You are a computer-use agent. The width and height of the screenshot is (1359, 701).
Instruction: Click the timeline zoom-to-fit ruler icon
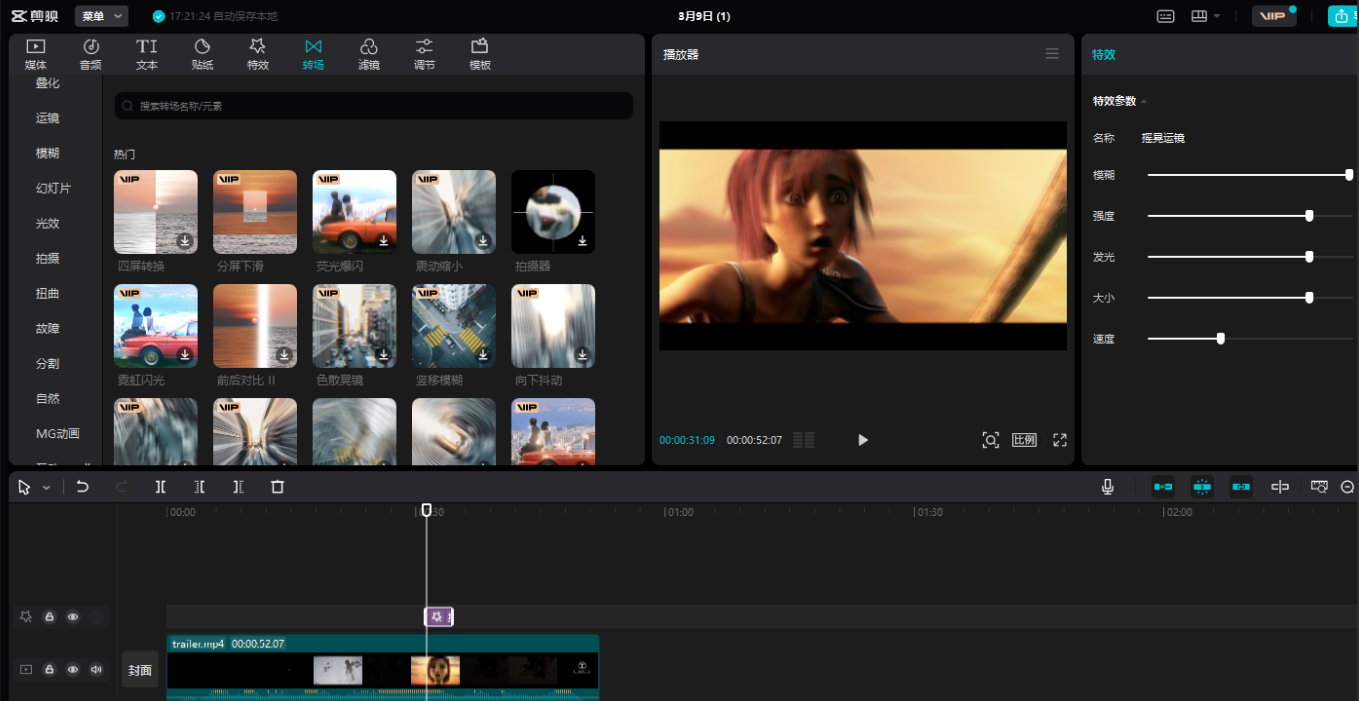tap(1319, 487)
